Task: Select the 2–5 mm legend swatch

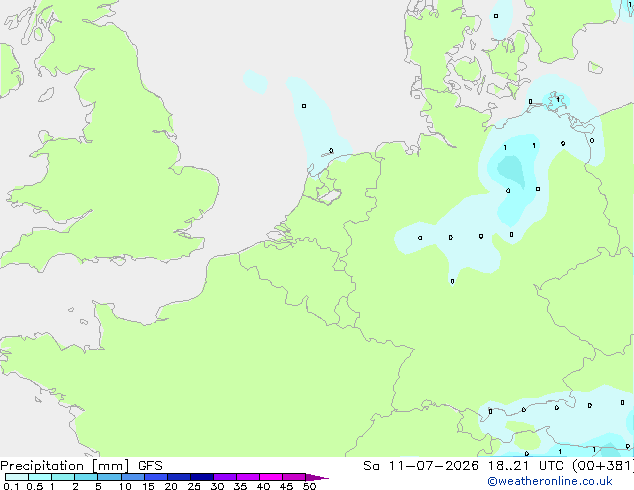Action: [x=86, y=477]
